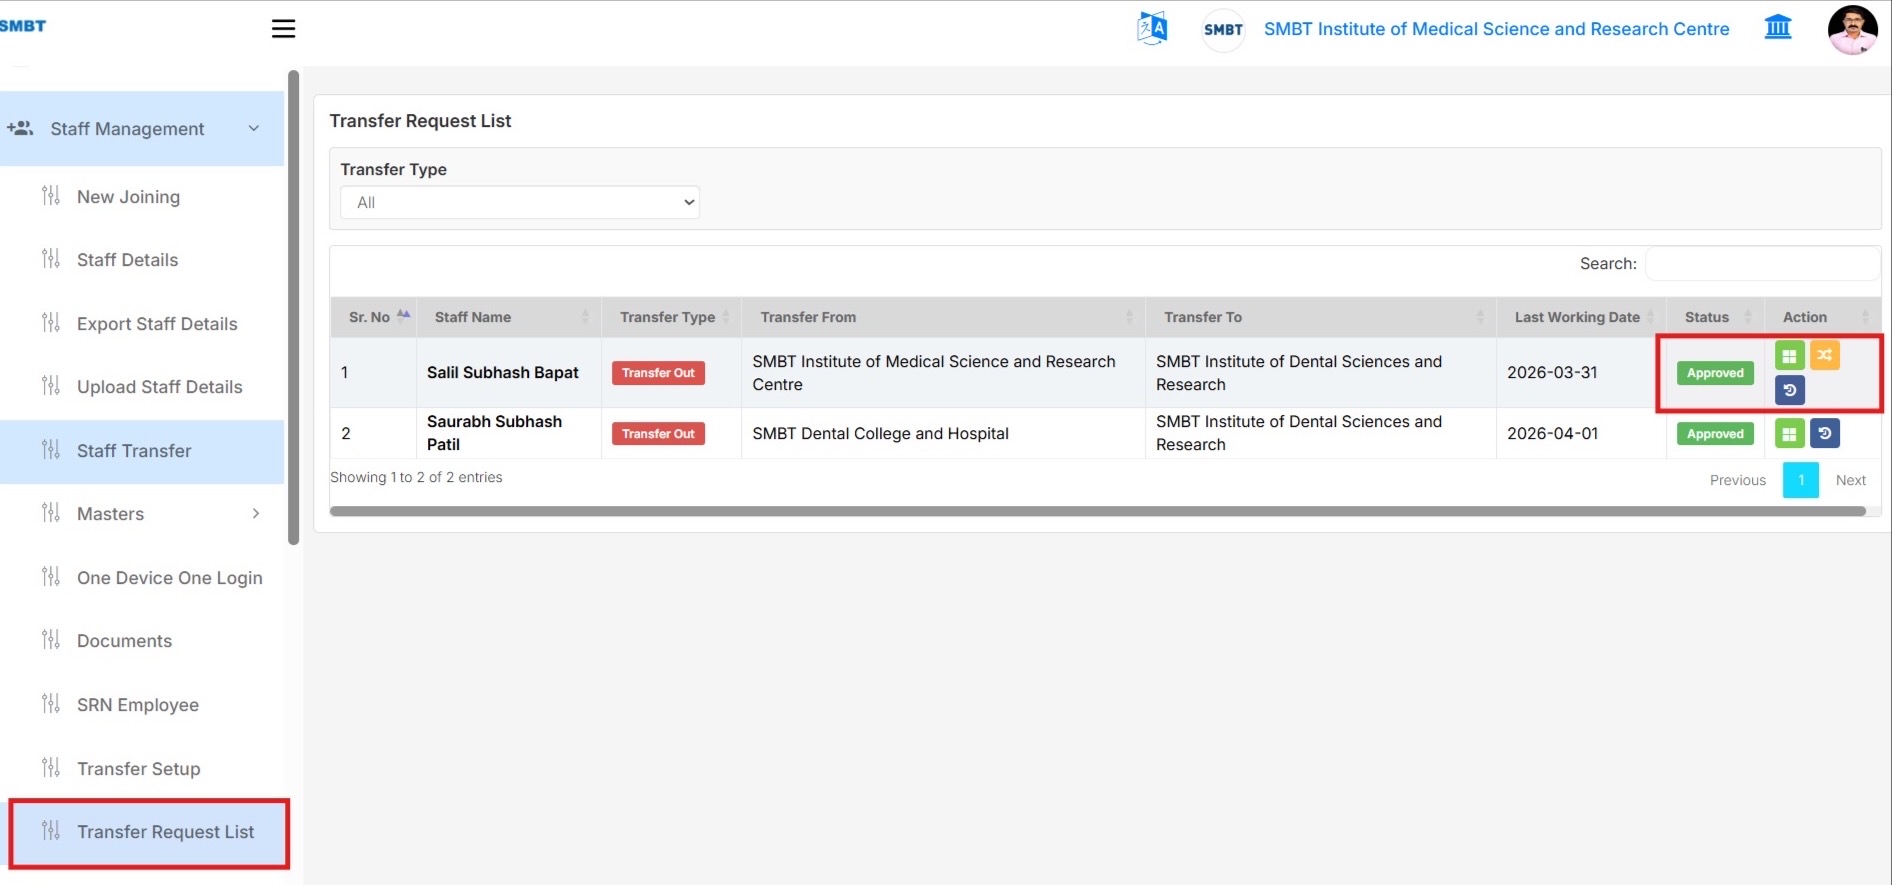Screen dimensions: 1892x885
Task: Click green grid icon for Salil Subhash Bapat
Action: [x=1790, y=355]
